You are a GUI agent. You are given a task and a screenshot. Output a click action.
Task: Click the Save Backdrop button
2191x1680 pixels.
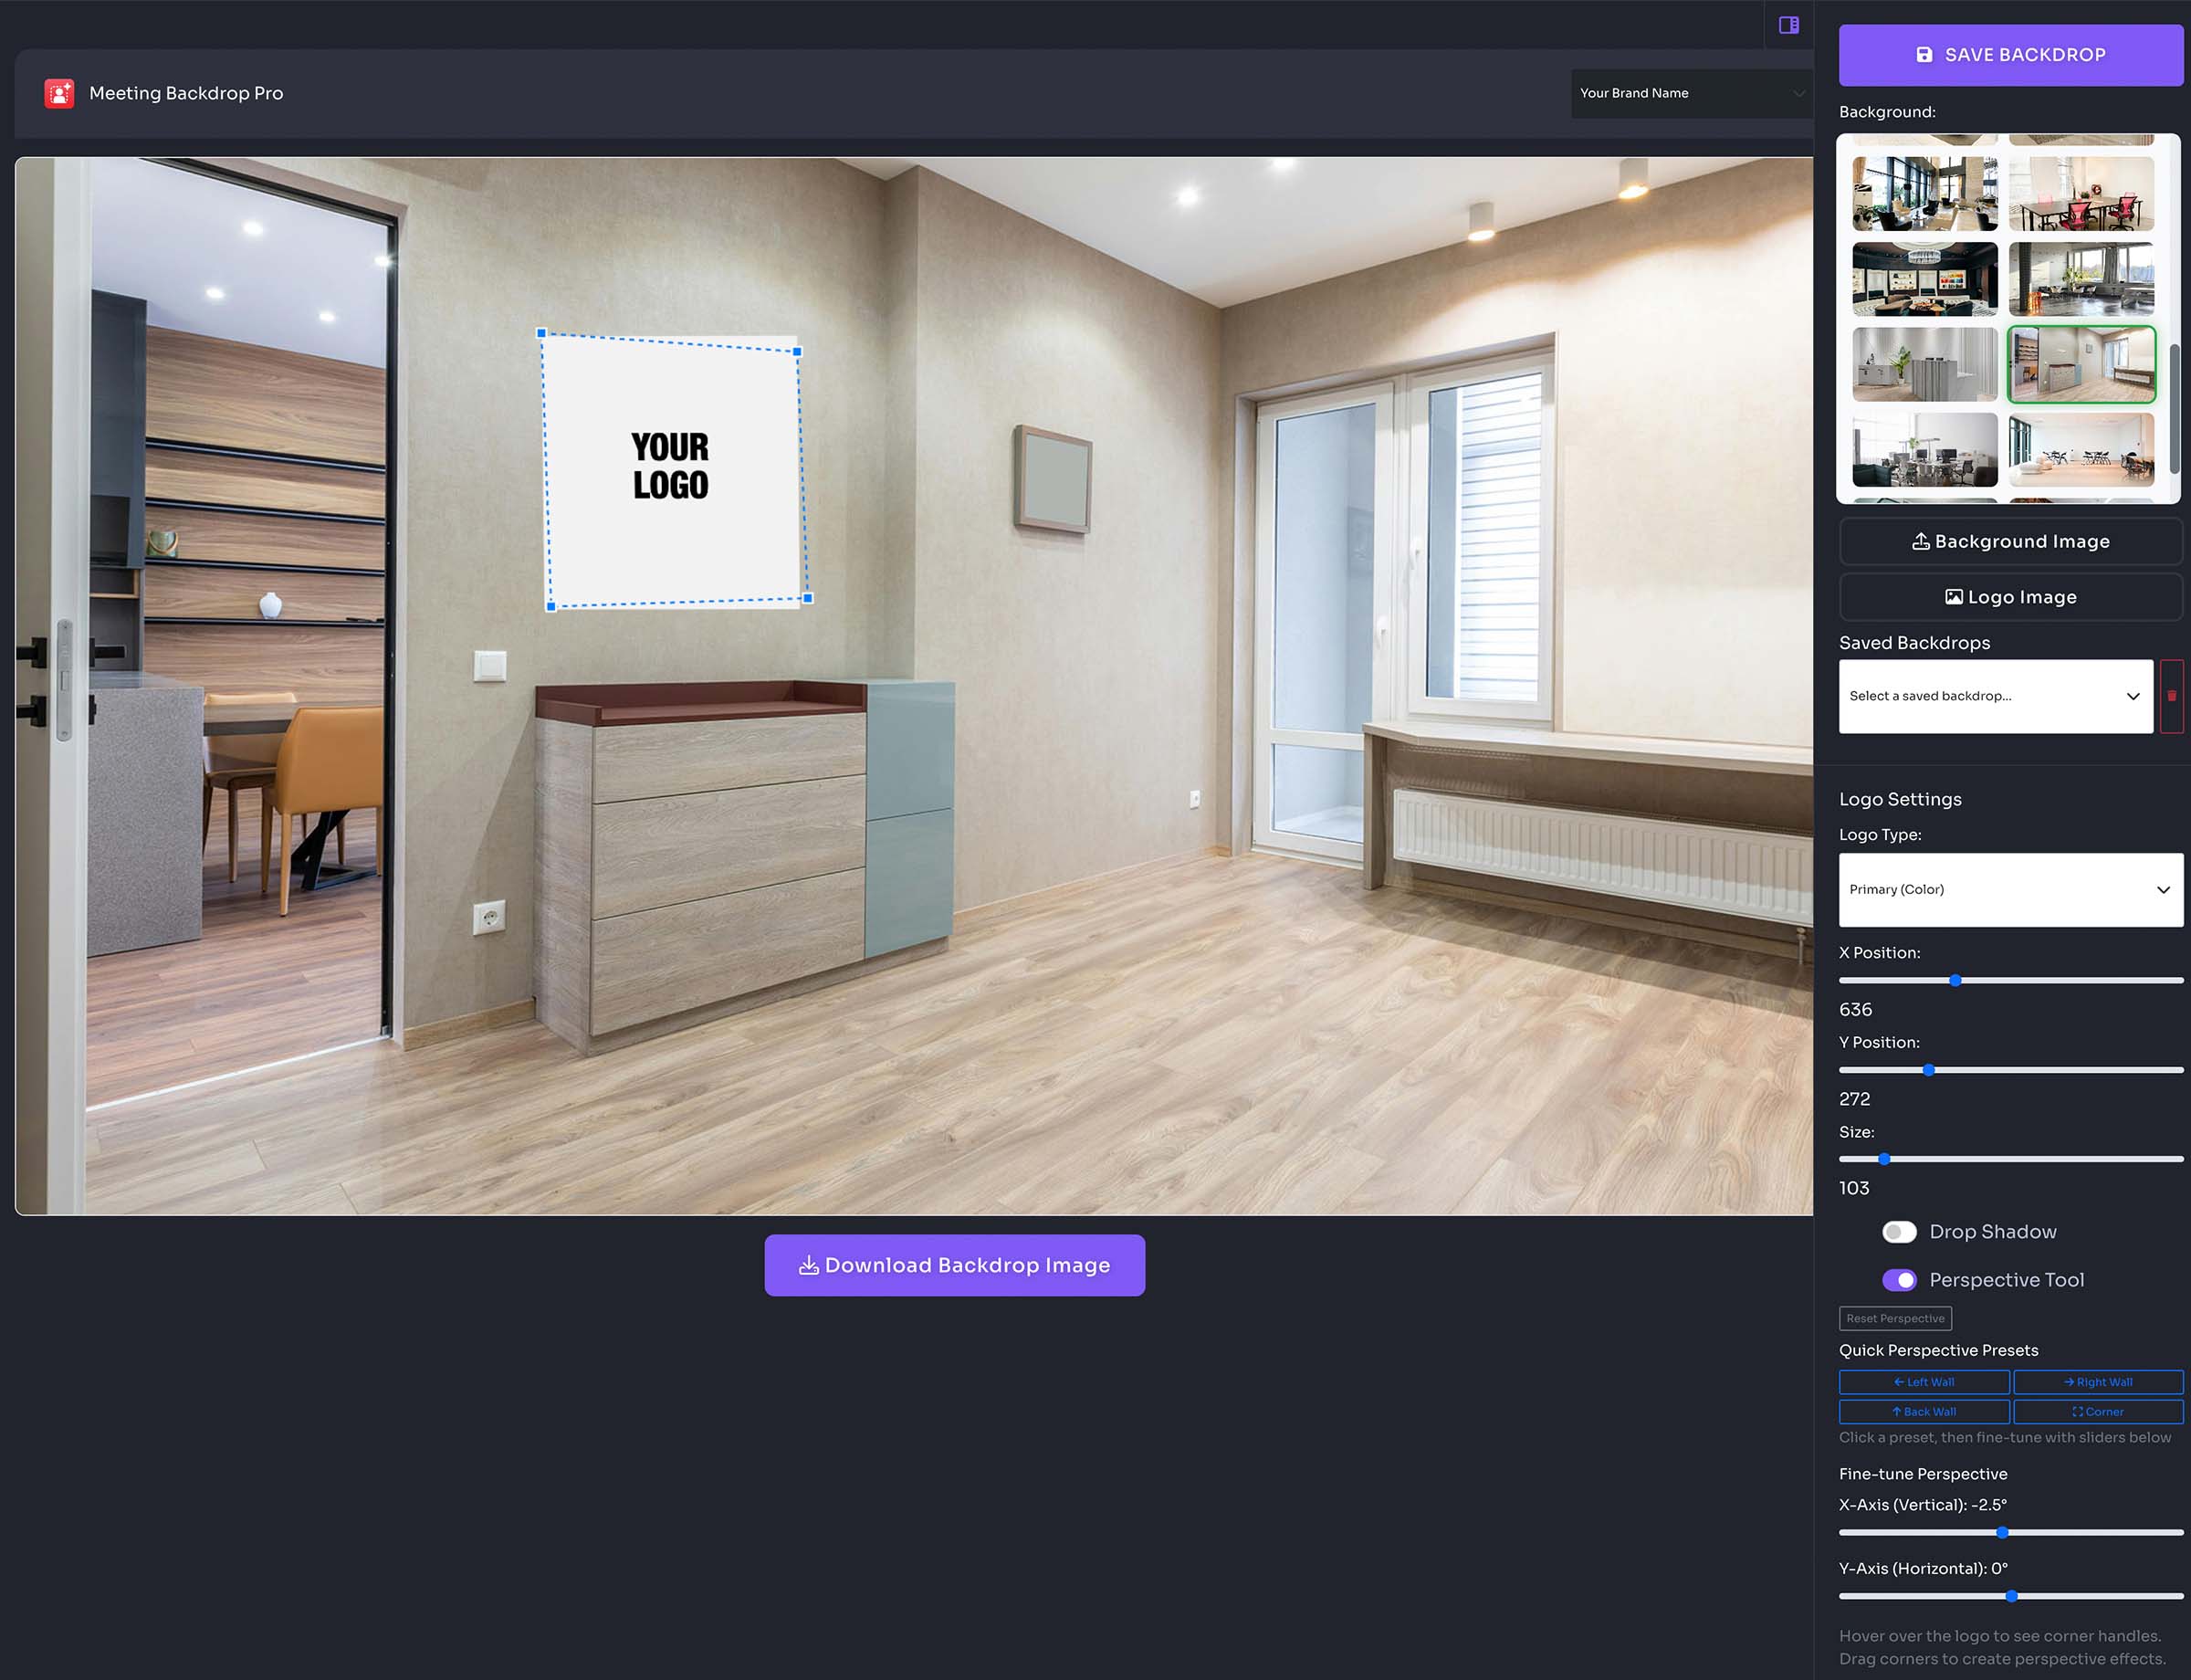2010,55
